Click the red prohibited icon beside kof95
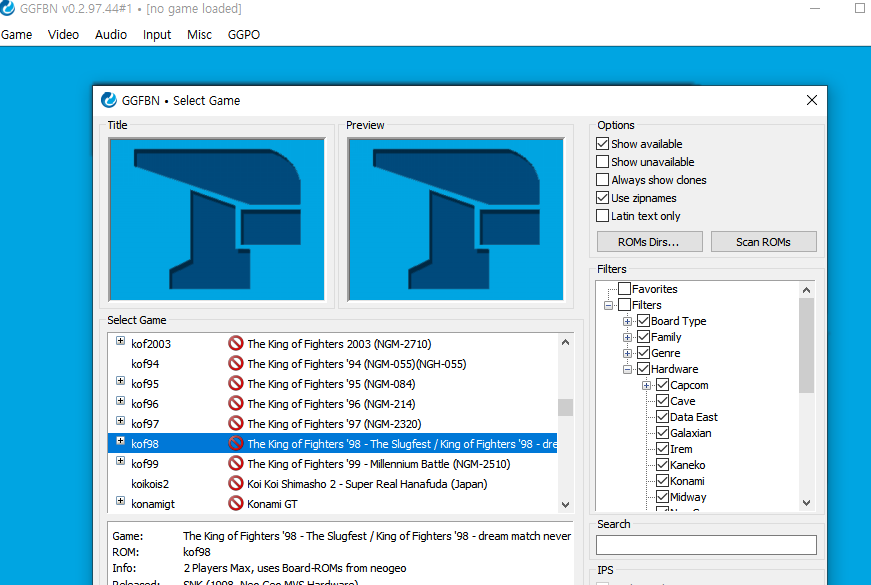The height and width of the screenshot is (585, 871). (x=236, y=383)
